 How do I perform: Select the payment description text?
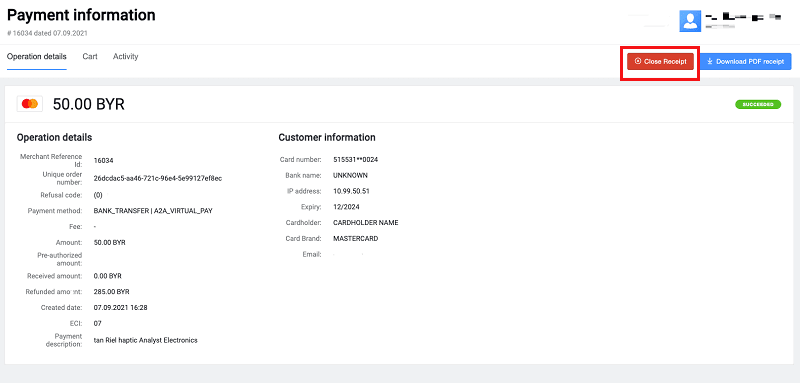[x=145, y=340]
